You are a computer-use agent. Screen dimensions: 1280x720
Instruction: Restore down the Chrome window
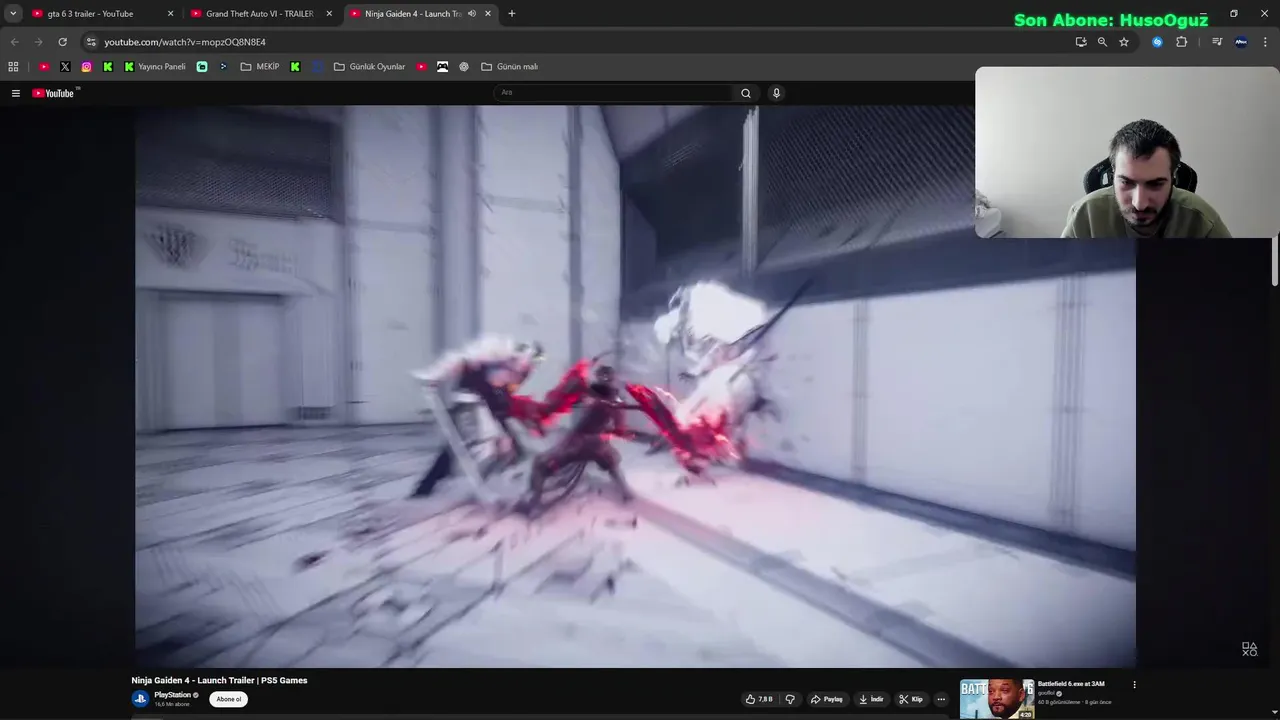click(1234, 14)
